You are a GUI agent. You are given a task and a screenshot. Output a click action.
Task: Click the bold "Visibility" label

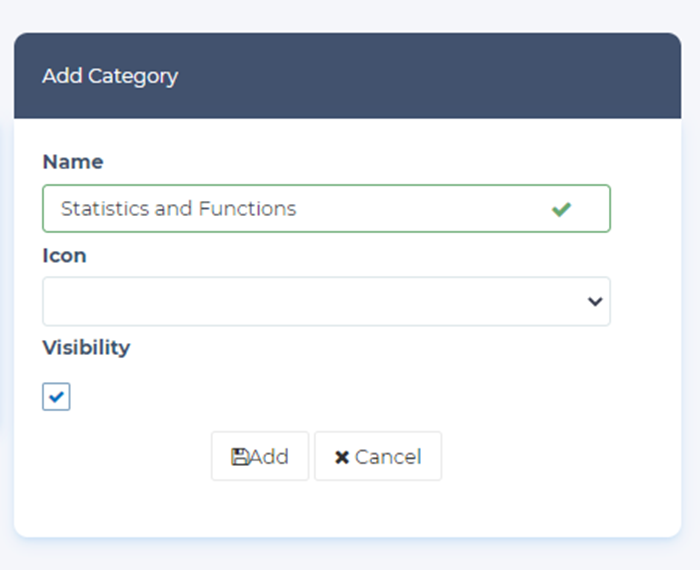86,348
